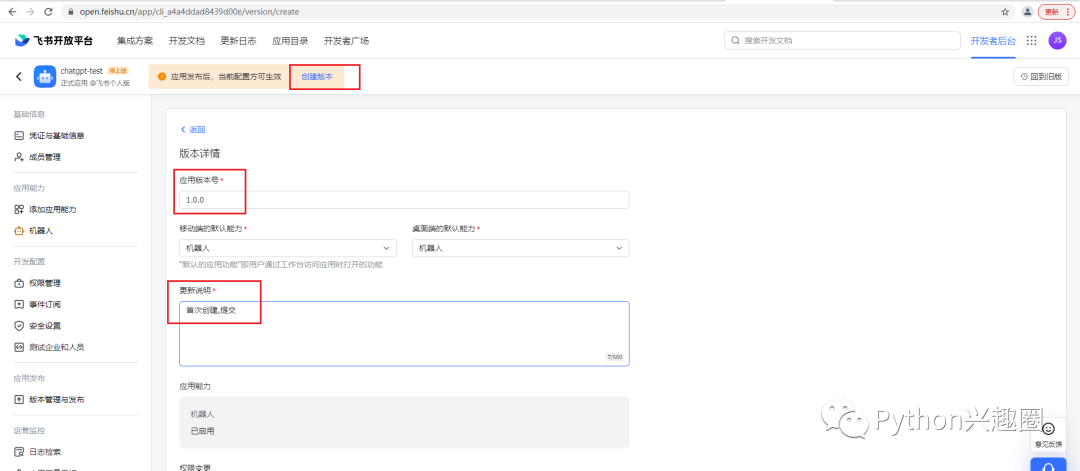
Task: Click the blue support chat button
Action: pos(1047,465)
